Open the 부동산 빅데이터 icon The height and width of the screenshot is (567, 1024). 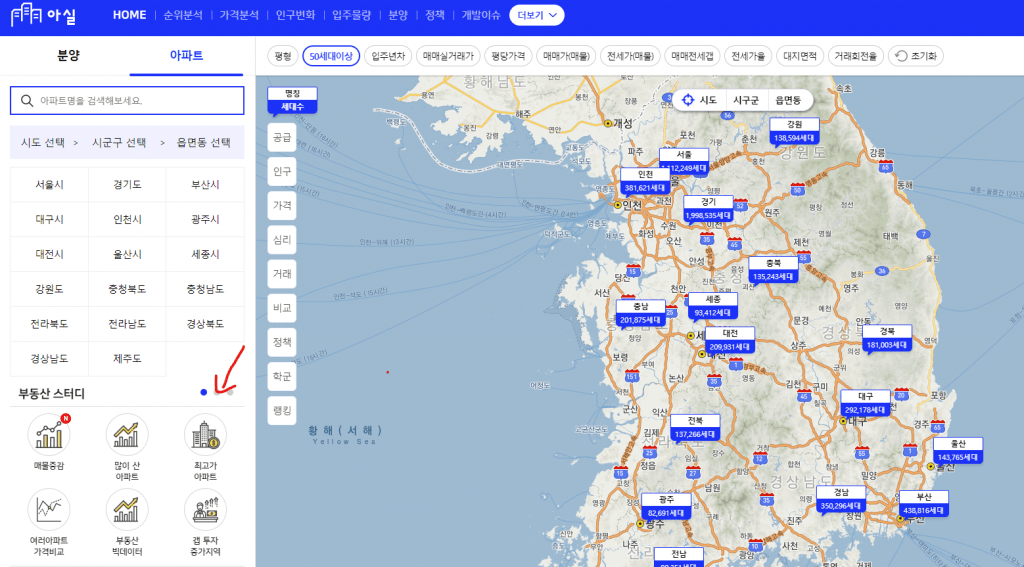point(126,510)
